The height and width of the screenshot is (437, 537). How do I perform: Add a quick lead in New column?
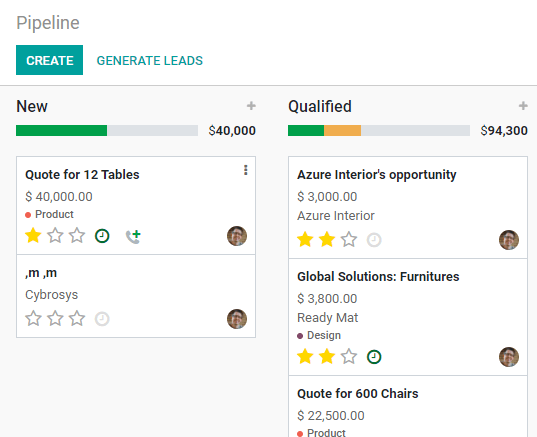pyautogui.click(x=251, y=106)
